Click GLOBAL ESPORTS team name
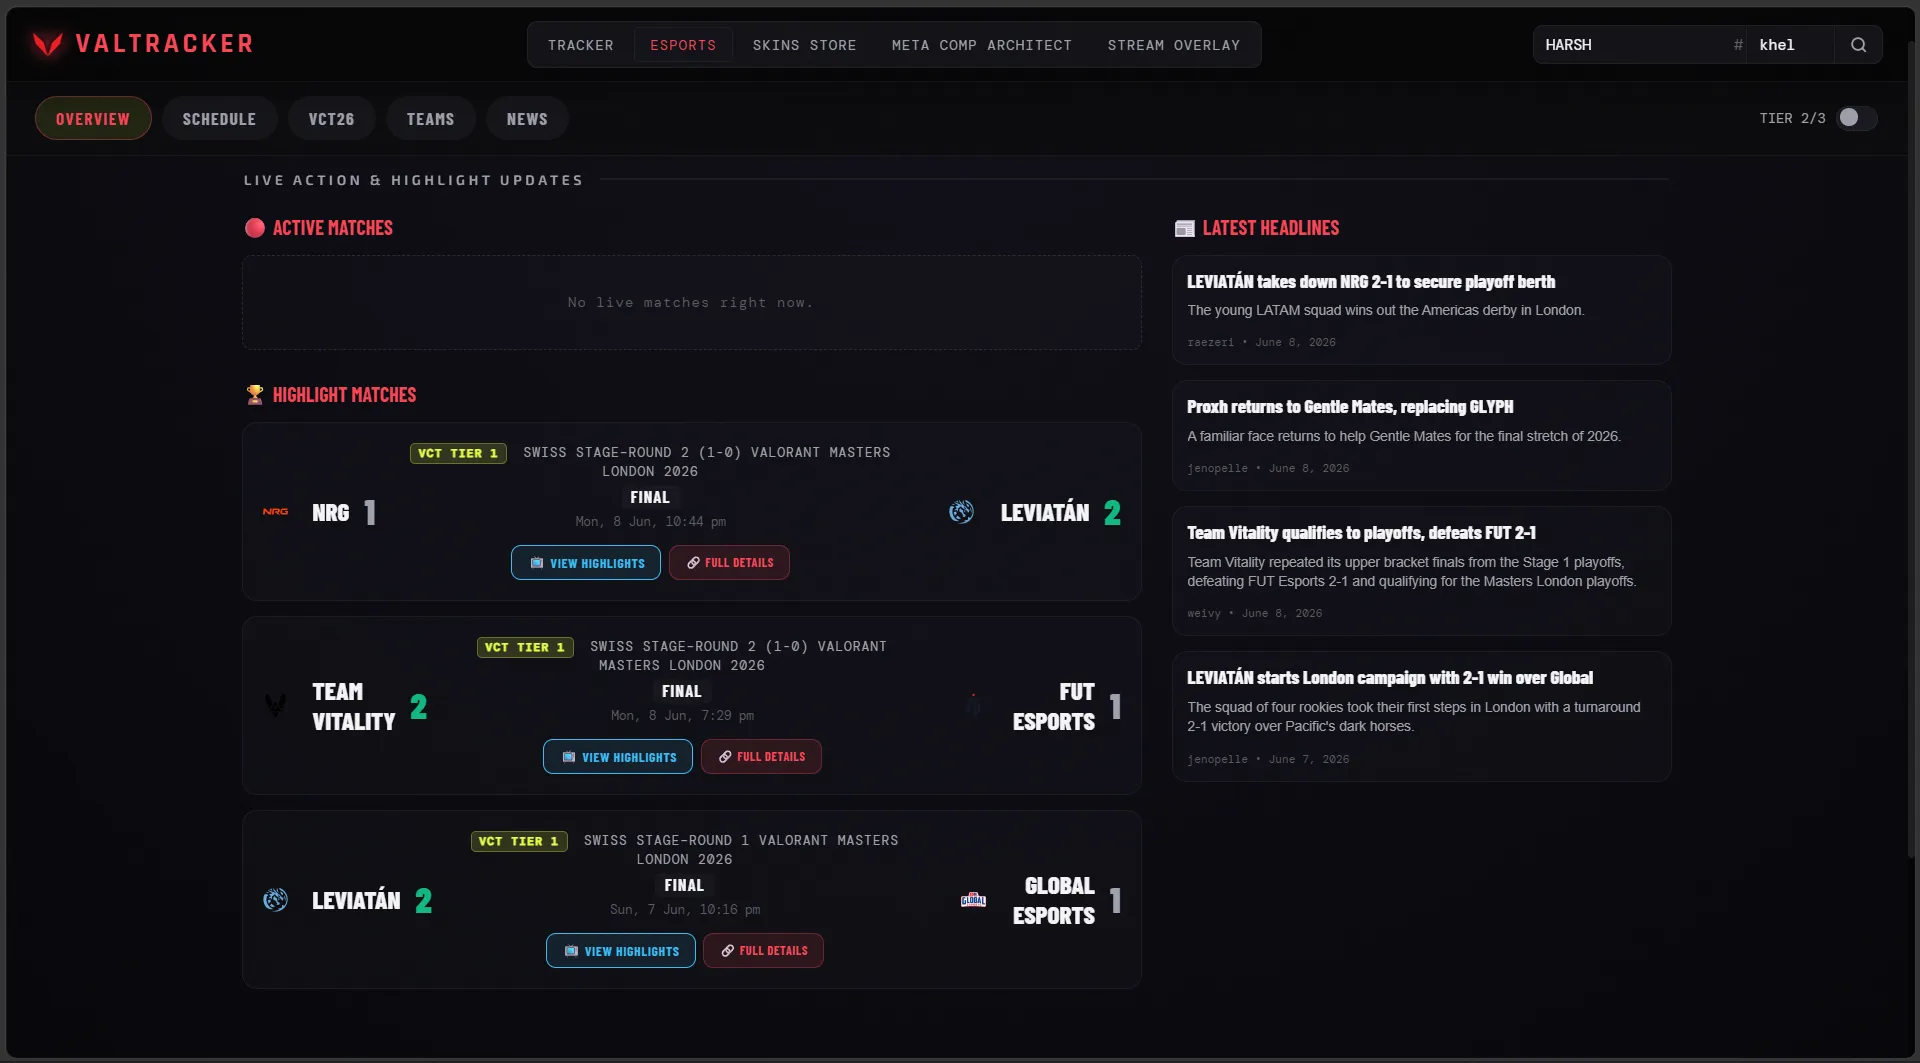 [1053, 900]
